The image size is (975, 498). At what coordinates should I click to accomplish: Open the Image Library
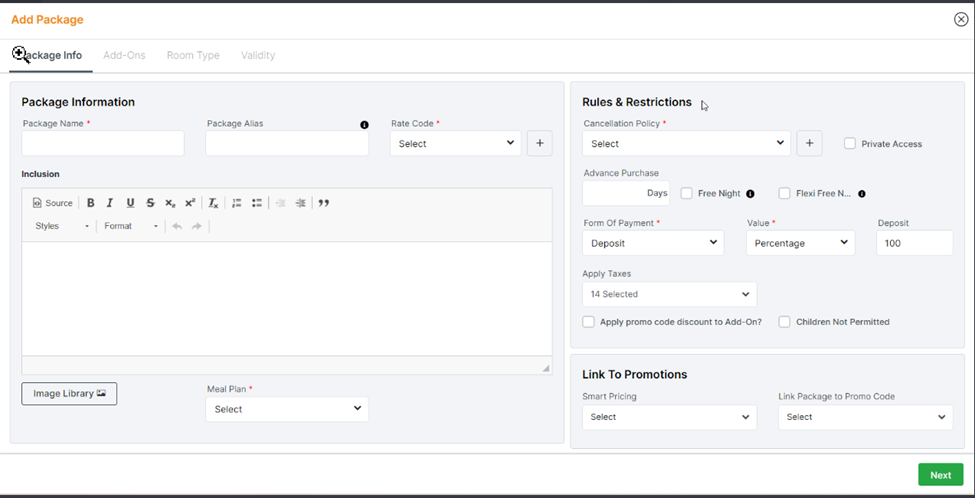[69, 393]
